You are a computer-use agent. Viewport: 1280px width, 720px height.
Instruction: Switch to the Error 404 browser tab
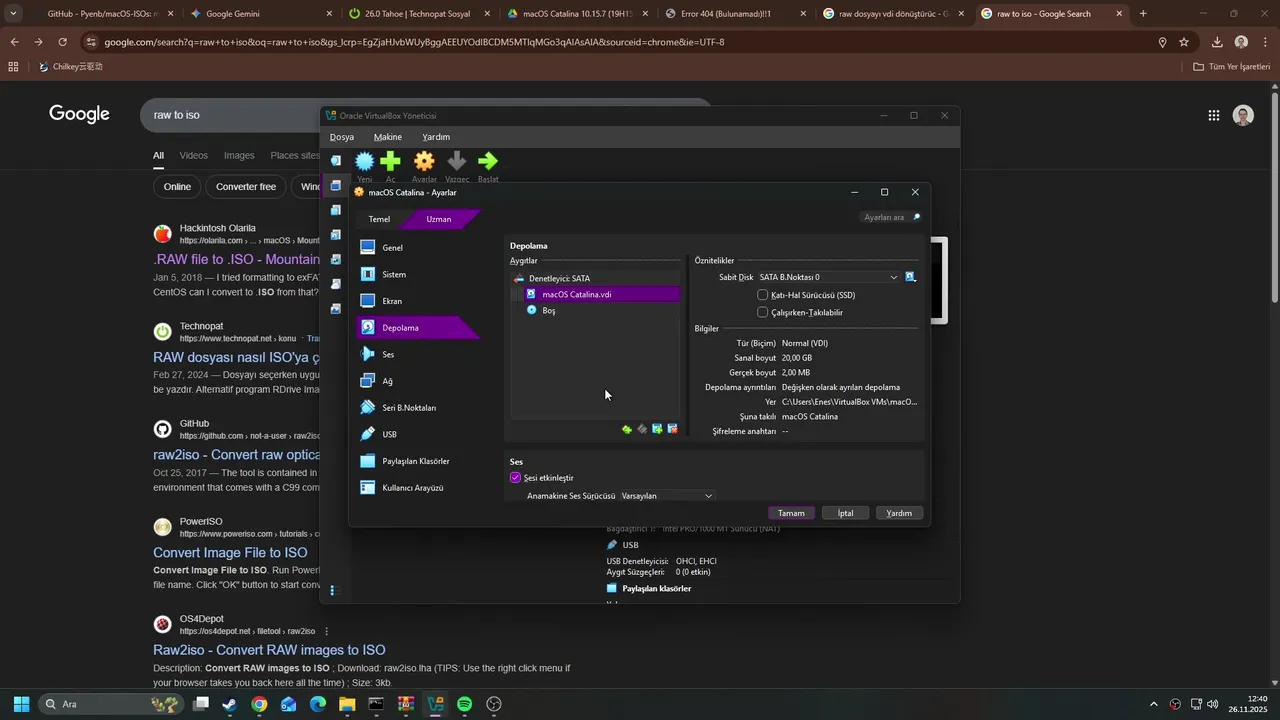pos(734,14)
